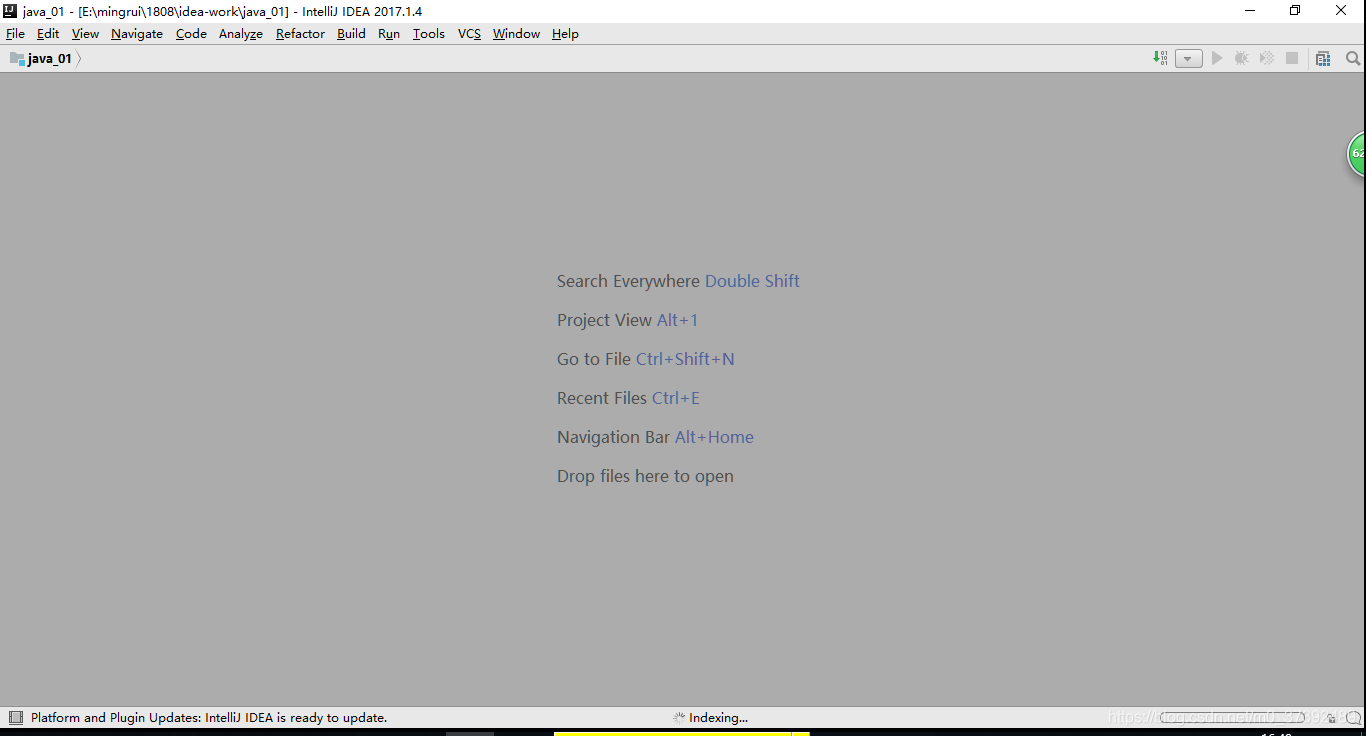Open the Edit menu

tap(48, 33)
